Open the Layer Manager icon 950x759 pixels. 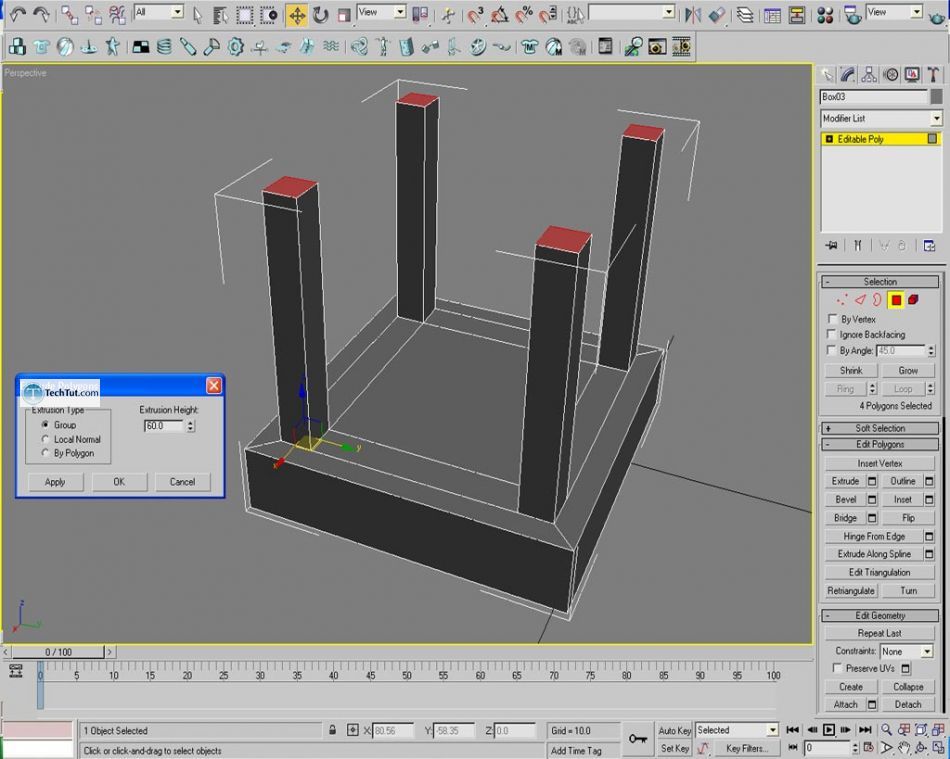pos(745,15)
